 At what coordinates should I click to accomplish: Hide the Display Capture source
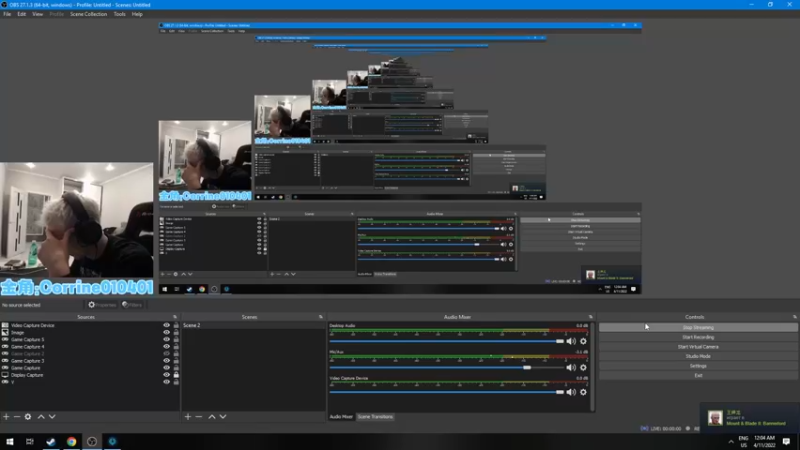[166, 375]
